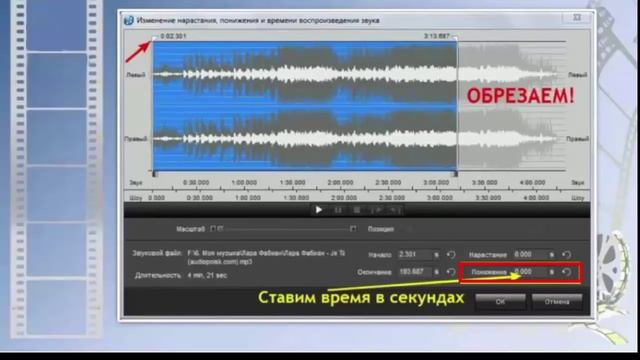The image size is (640, 360).
Task: Stop the audio preview
Action: point(357,210)
